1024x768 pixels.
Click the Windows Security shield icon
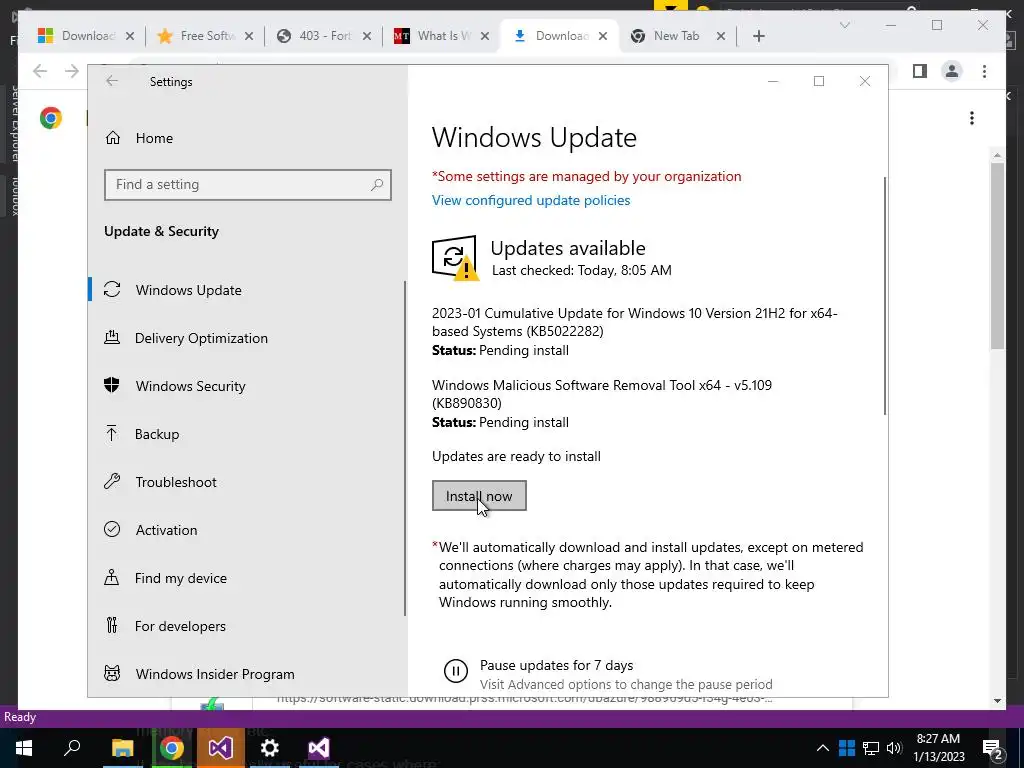pyautogui.click(x=112, y=385)
